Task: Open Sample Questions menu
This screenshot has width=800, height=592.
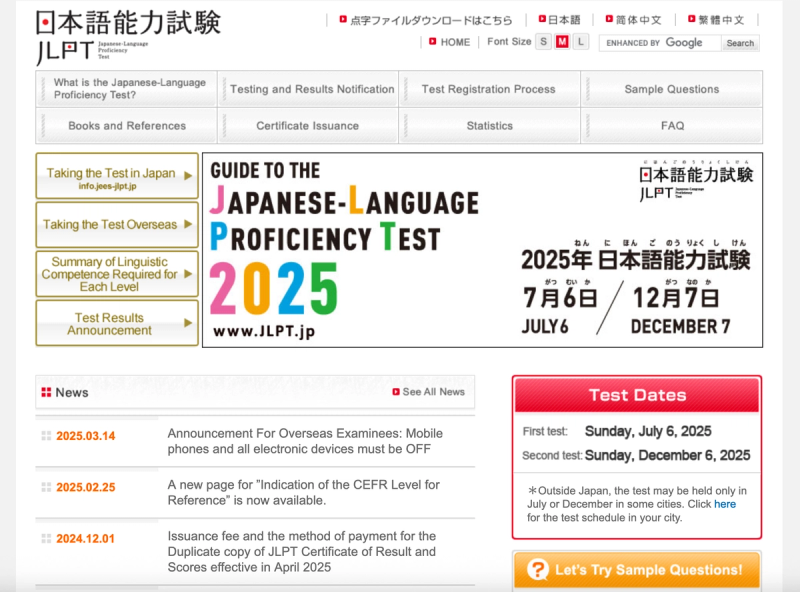Action: pyautogui.click(x=672, y=89)
